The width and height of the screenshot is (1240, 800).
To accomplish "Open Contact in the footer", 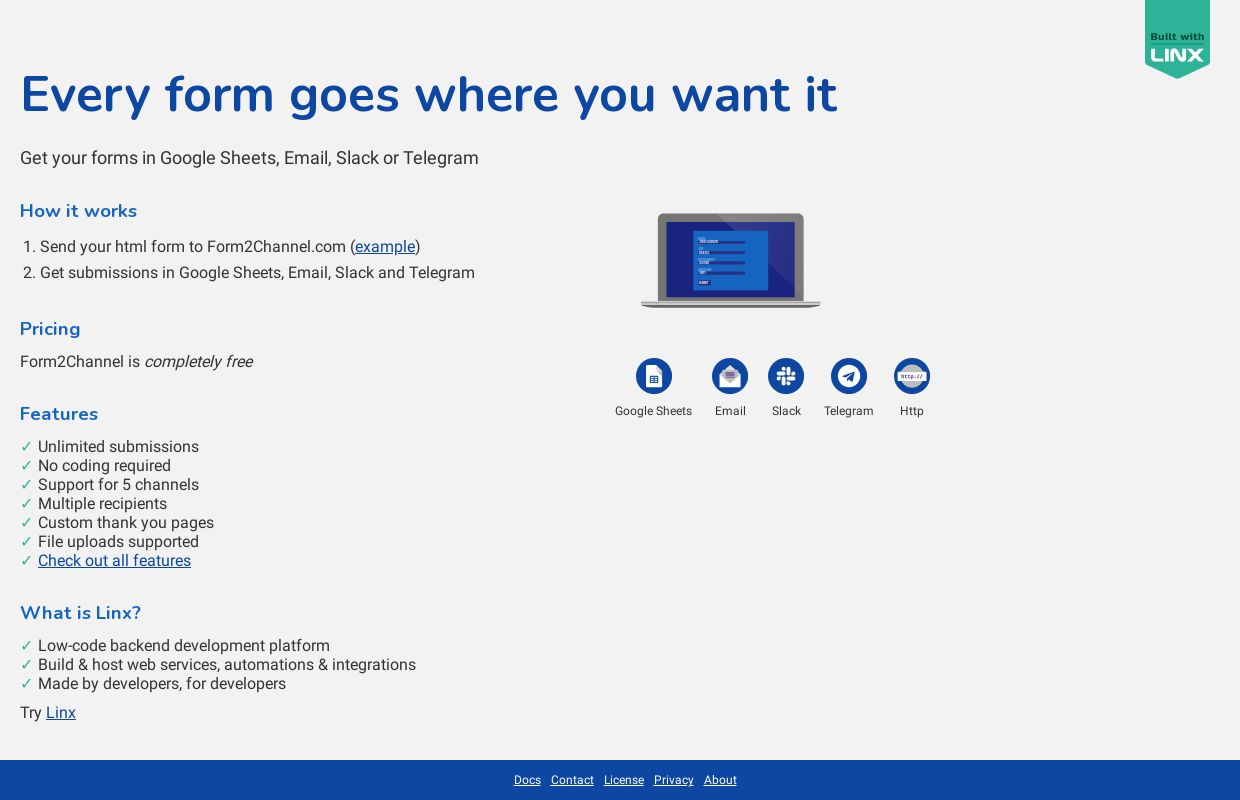I will [x=572, y=780].
